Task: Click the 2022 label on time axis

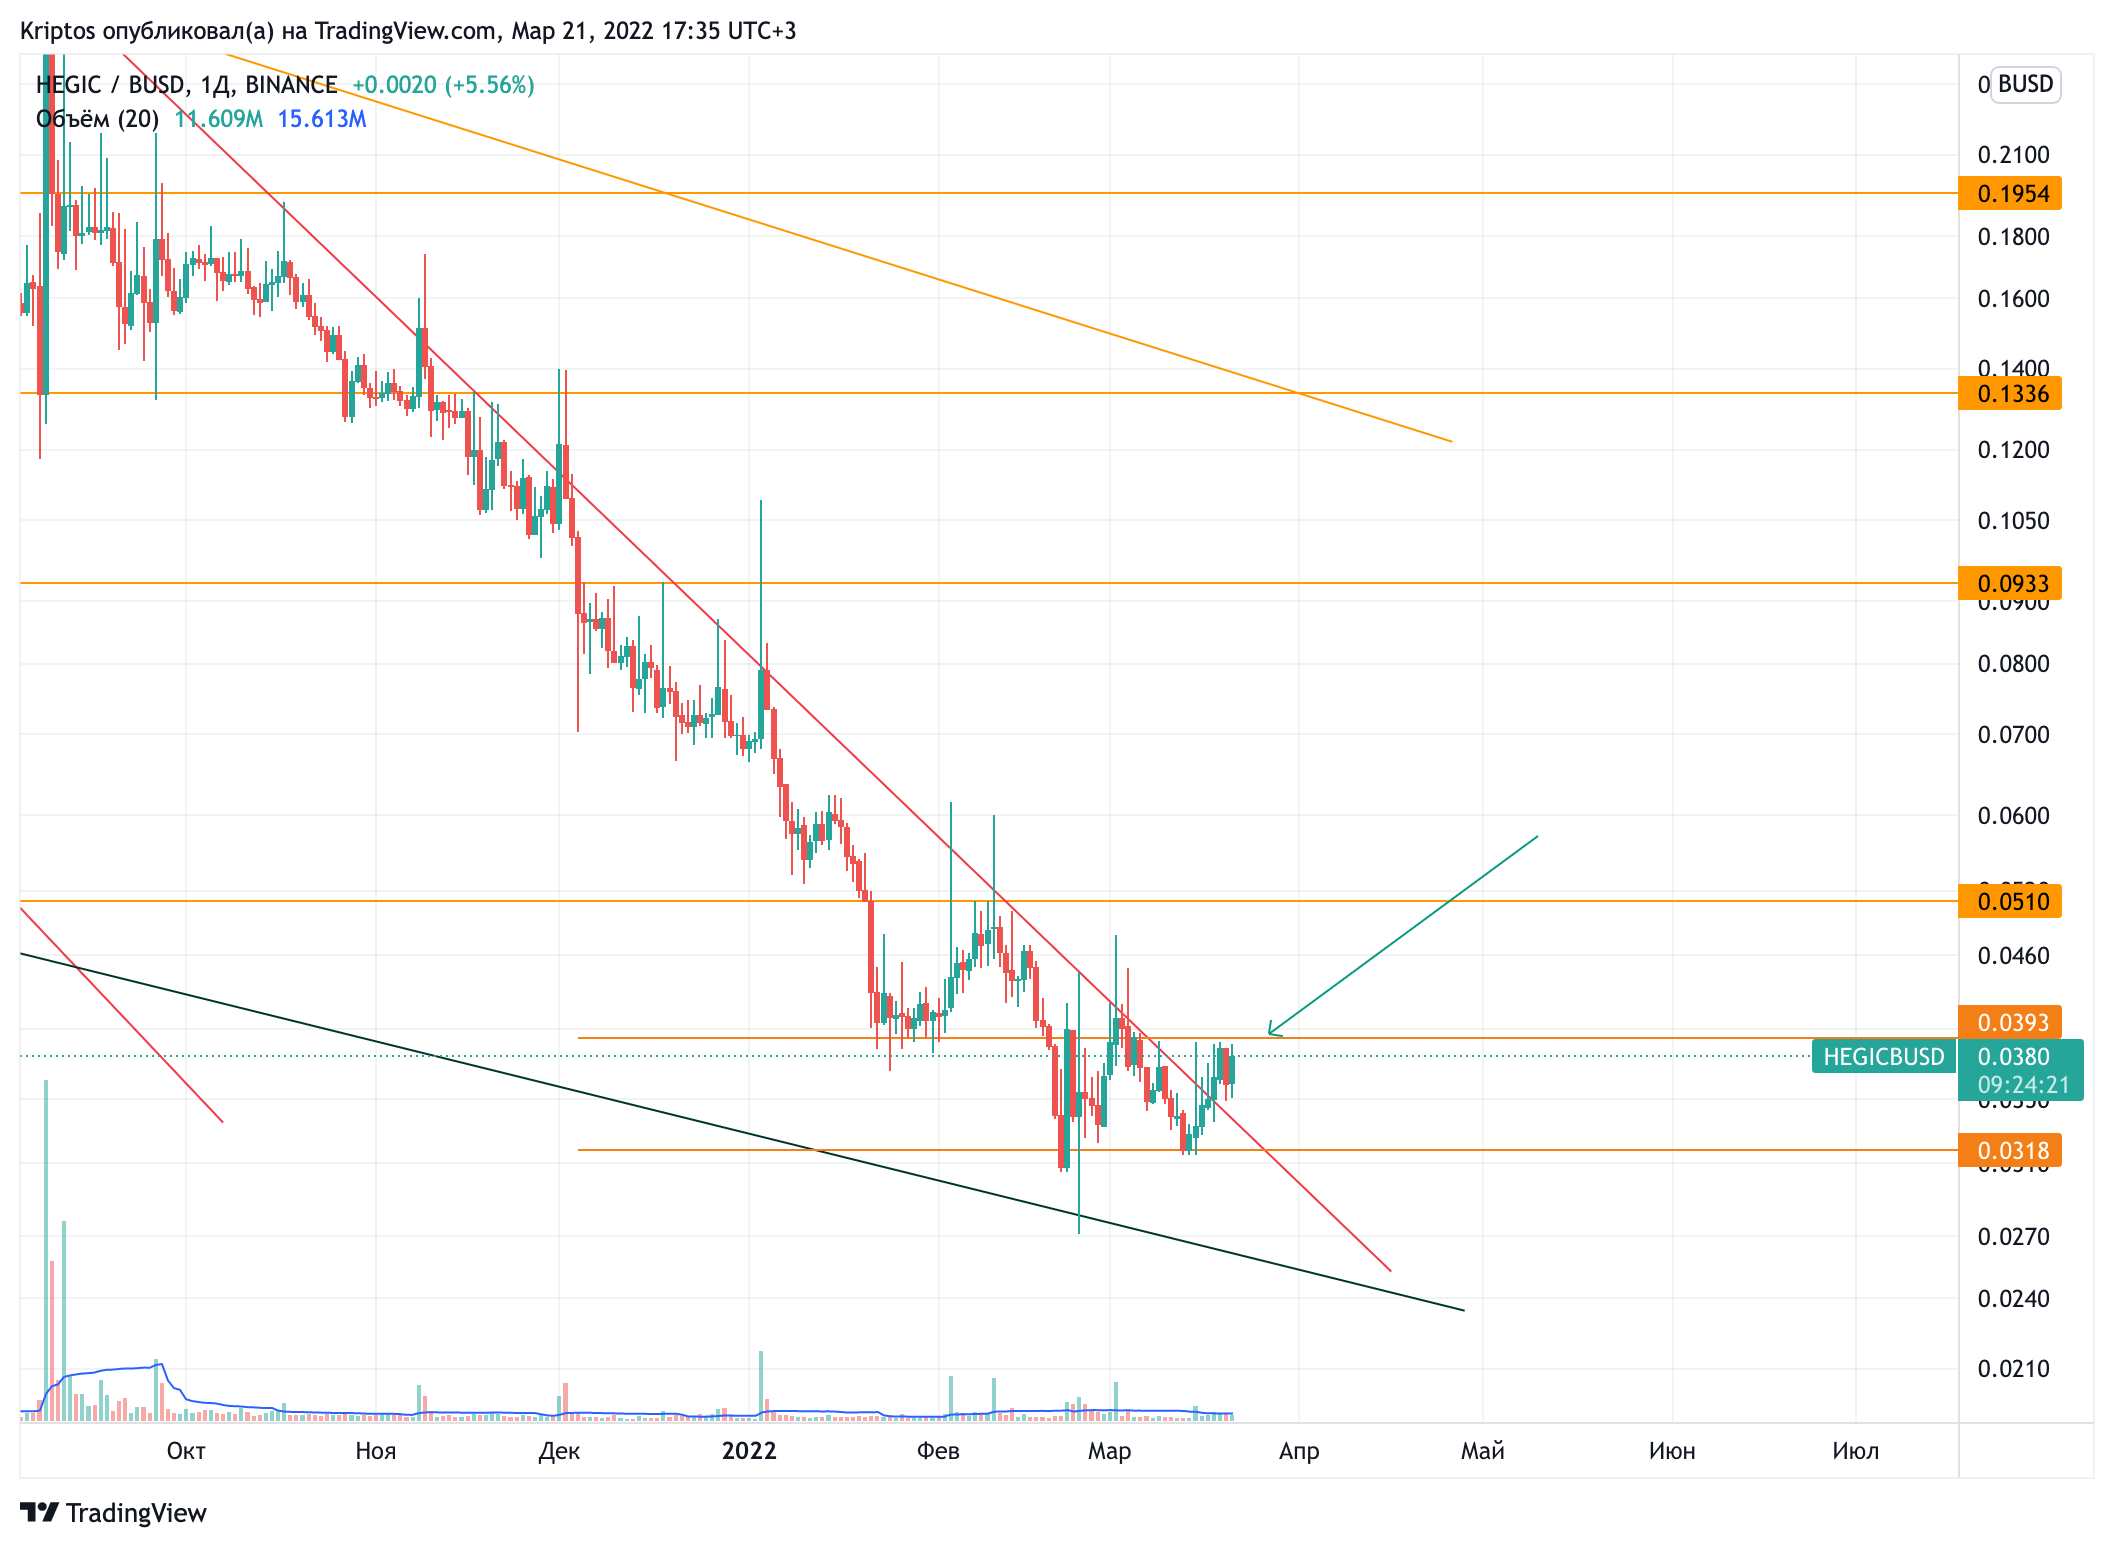Action: click(749, 1451)
